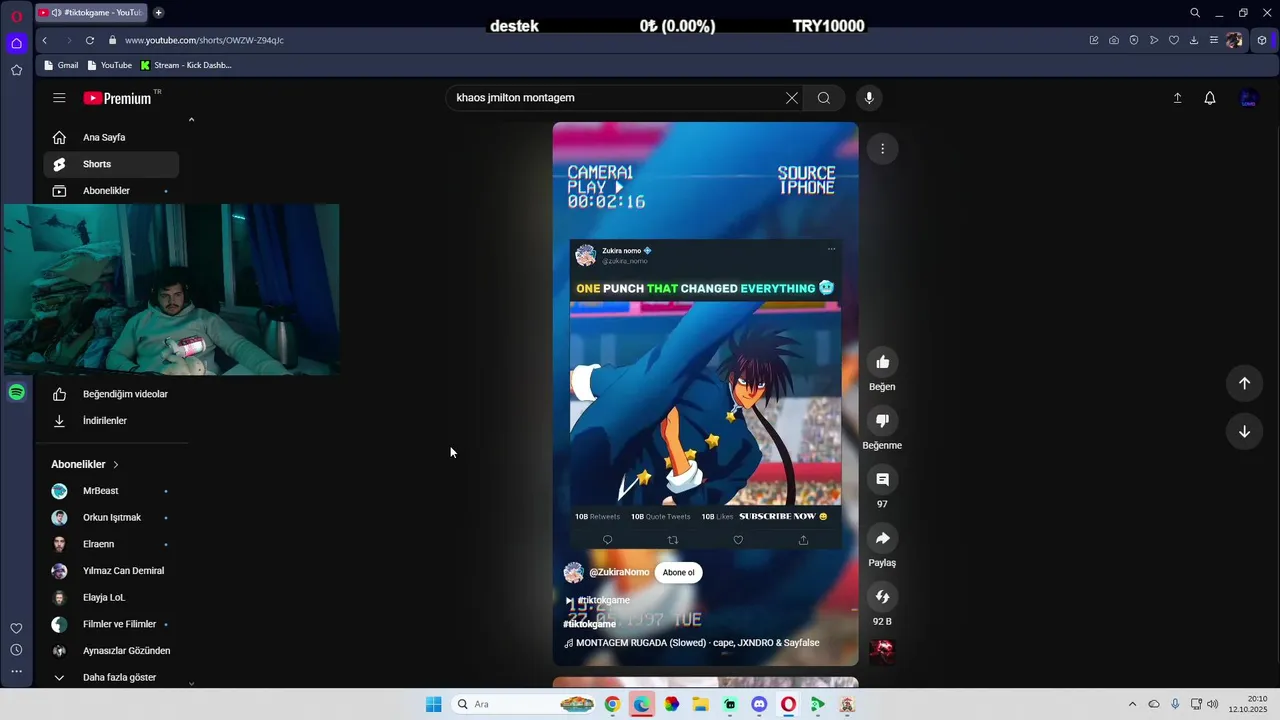Click the browser back arrow
Image resolution: width=1280 pixels, height=720 pixels.
click(x=45, y=40)
